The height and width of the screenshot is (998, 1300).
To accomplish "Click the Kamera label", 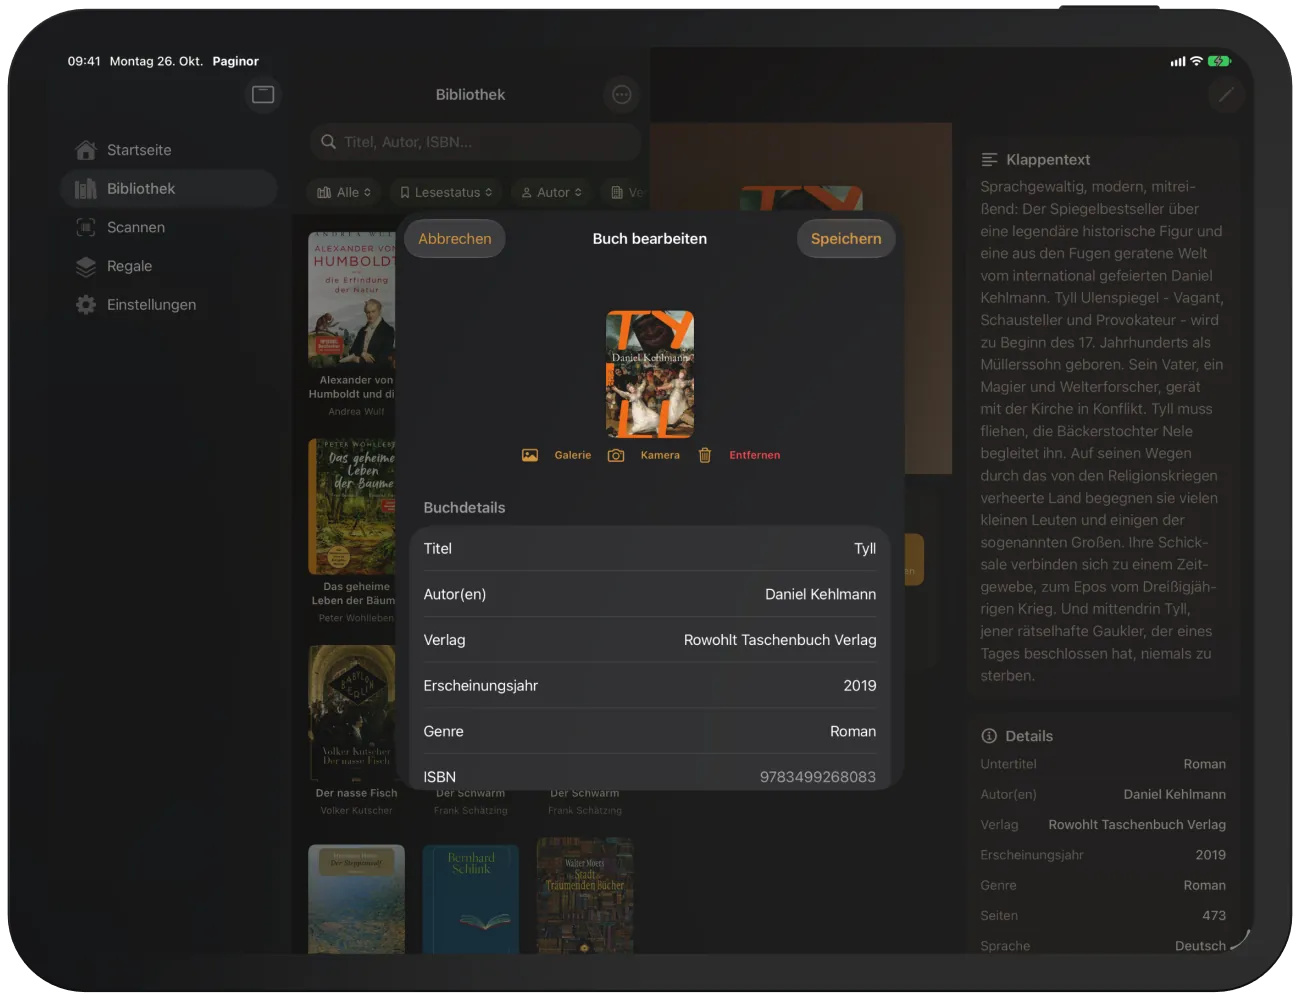I will click(660, 455).
